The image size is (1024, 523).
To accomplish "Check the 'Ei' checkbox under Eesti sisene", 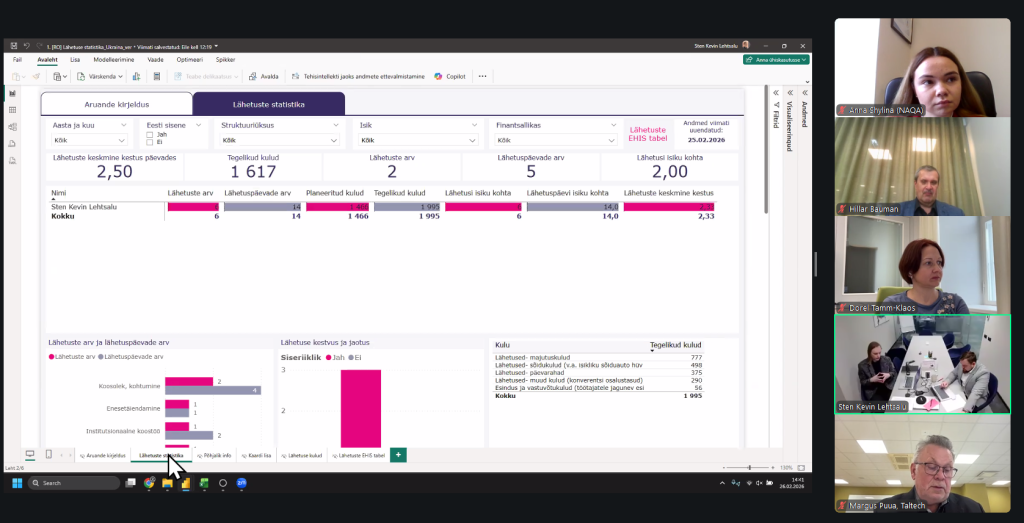I will [x=150, y=142].
